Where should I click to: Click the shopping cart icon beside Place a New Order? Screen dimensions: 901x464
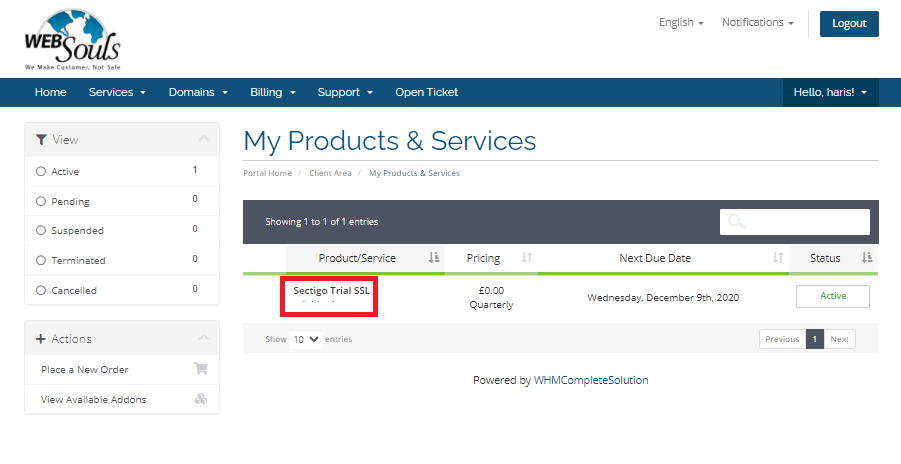[x=201, y=369]
